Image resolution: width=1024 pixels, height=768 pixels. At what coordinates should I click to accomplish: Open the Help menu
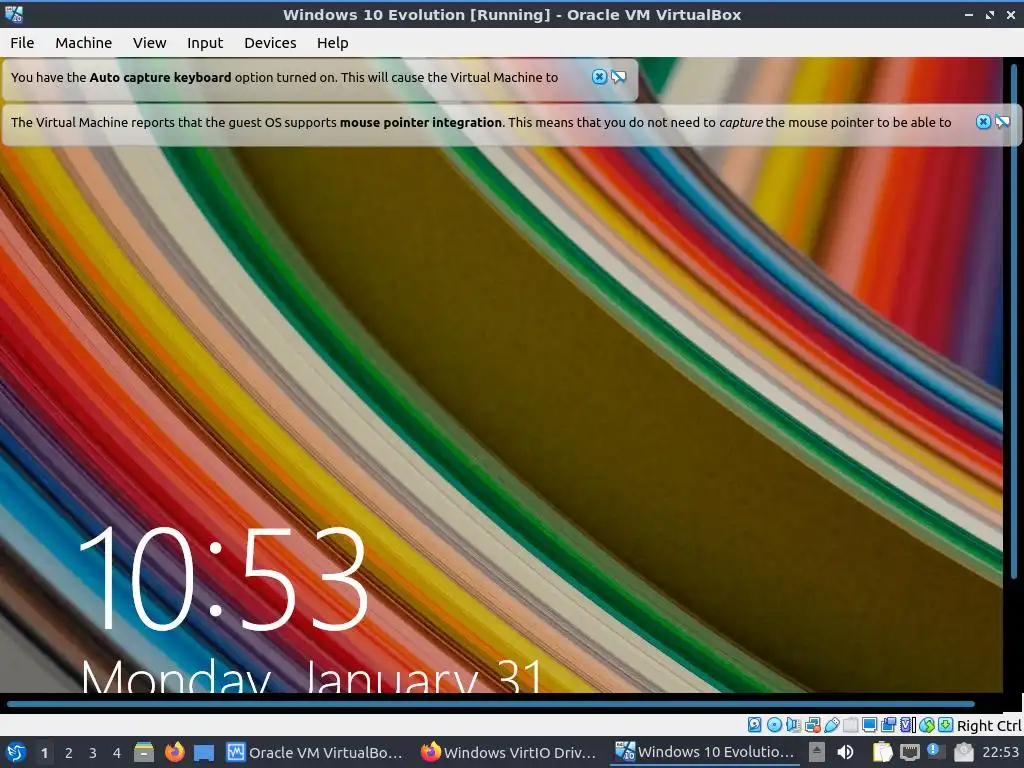click(x=332, y=42)
